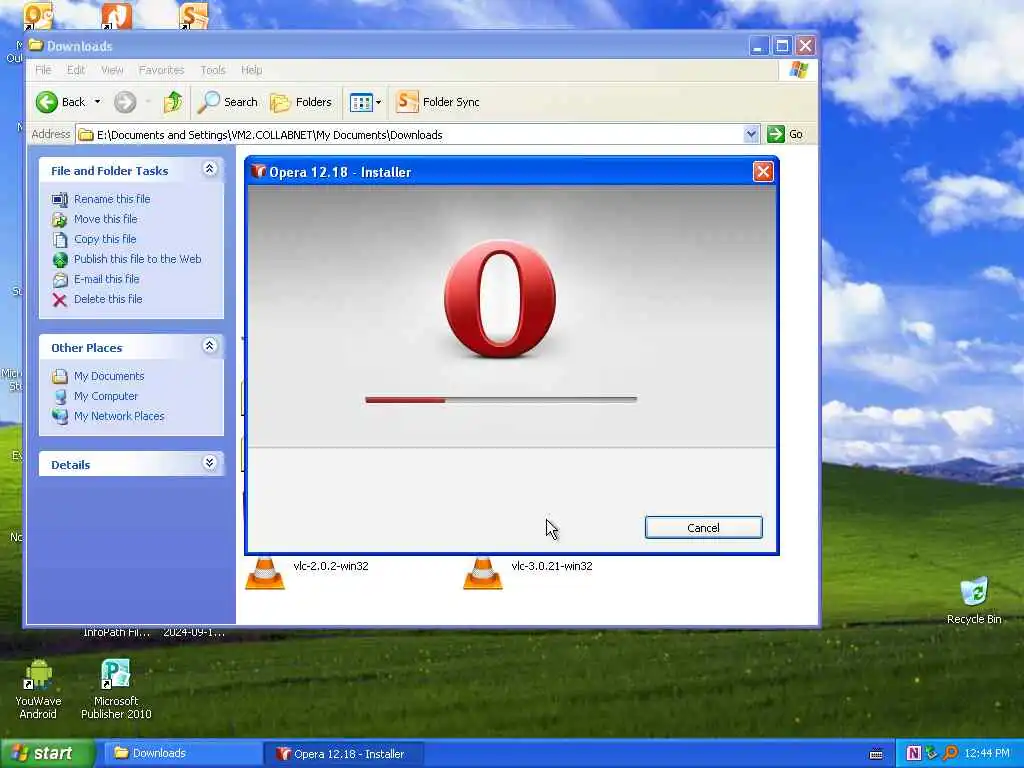Go up one folder level icon

click(173, 102)
